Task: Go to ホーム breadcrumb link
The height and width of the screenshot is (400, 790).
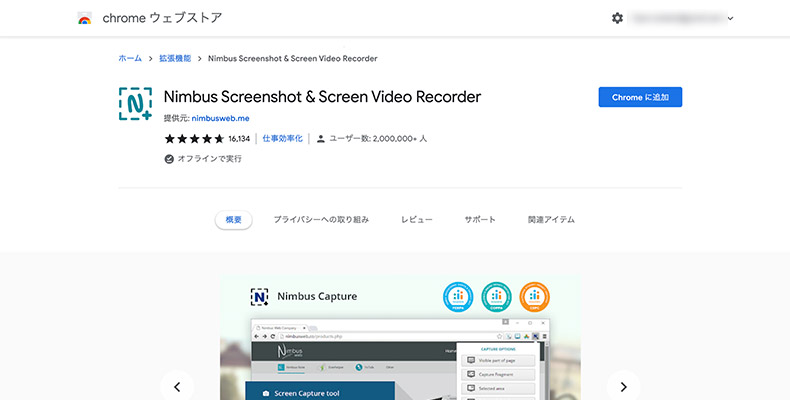Action: click(x=130, y=58)
